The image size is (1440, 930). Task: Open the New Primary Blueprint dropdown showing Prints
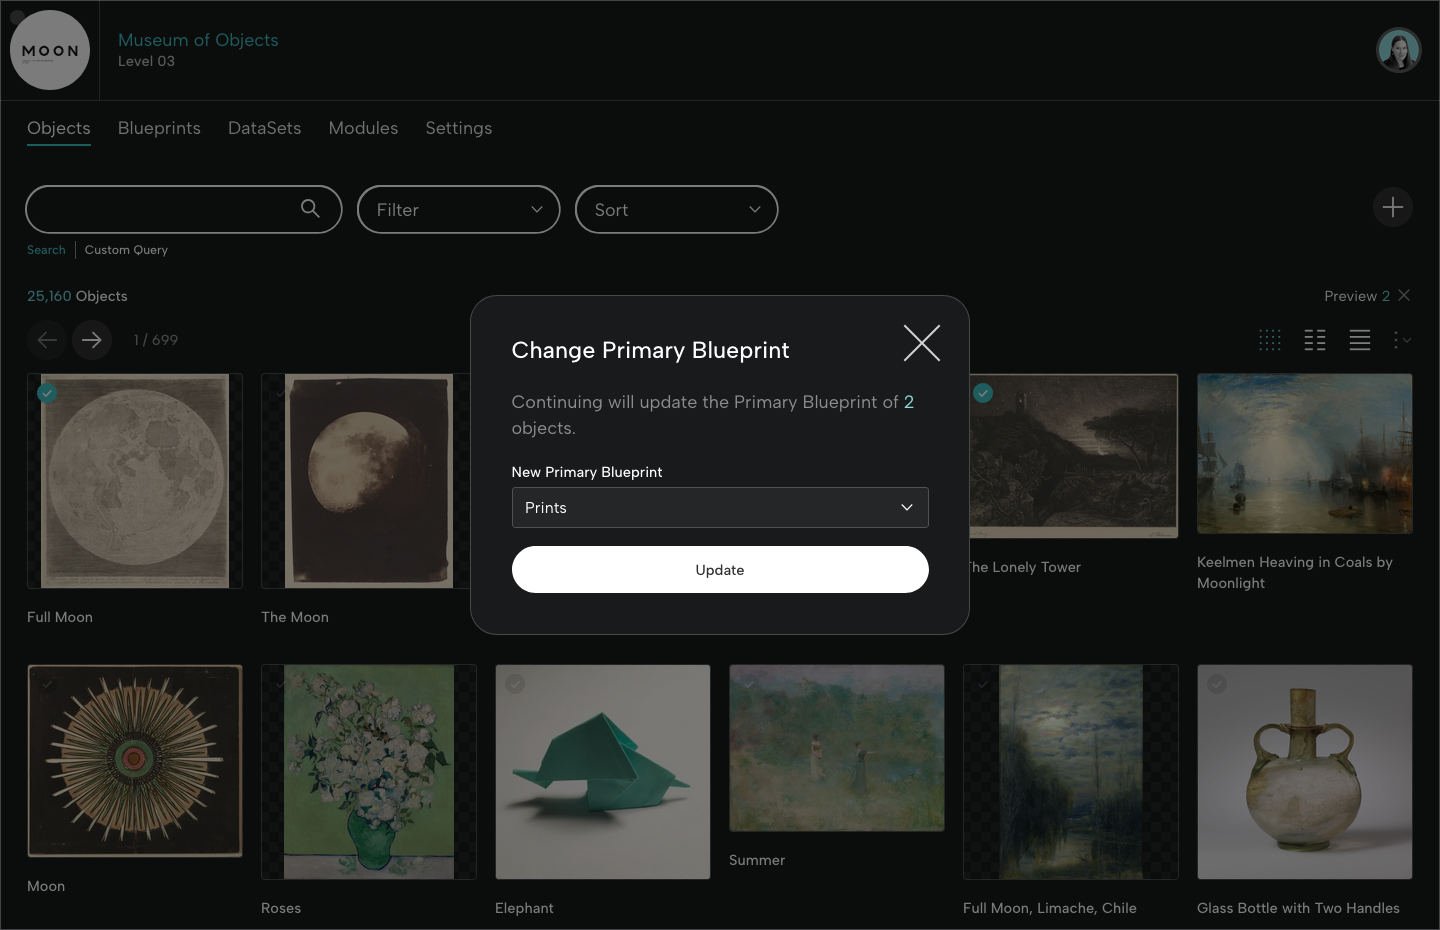pyautogui.click(x=720, y=507)
